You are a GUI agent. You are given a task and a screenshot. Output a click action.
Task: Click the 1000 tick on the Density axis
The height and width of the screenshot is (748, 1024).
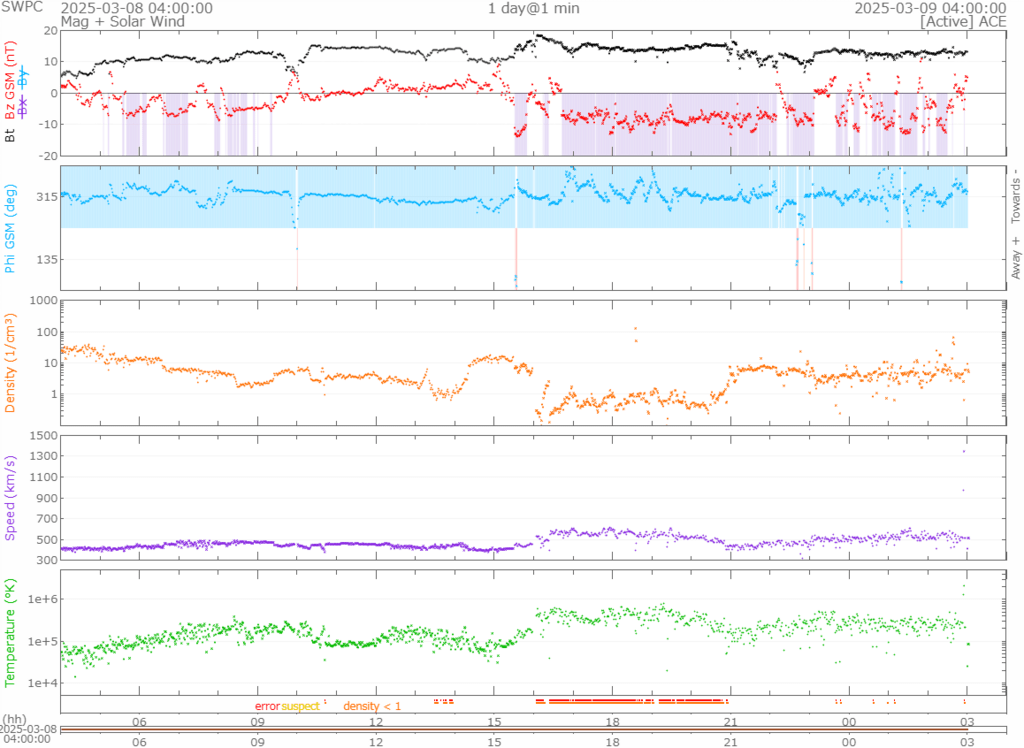(x=44, y=301)
